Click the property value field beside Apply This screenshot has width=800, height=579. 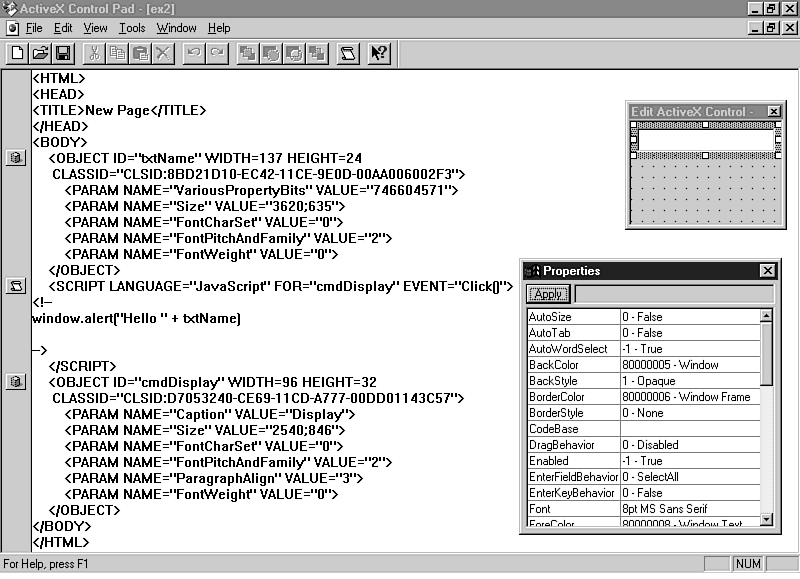(674, 294)
